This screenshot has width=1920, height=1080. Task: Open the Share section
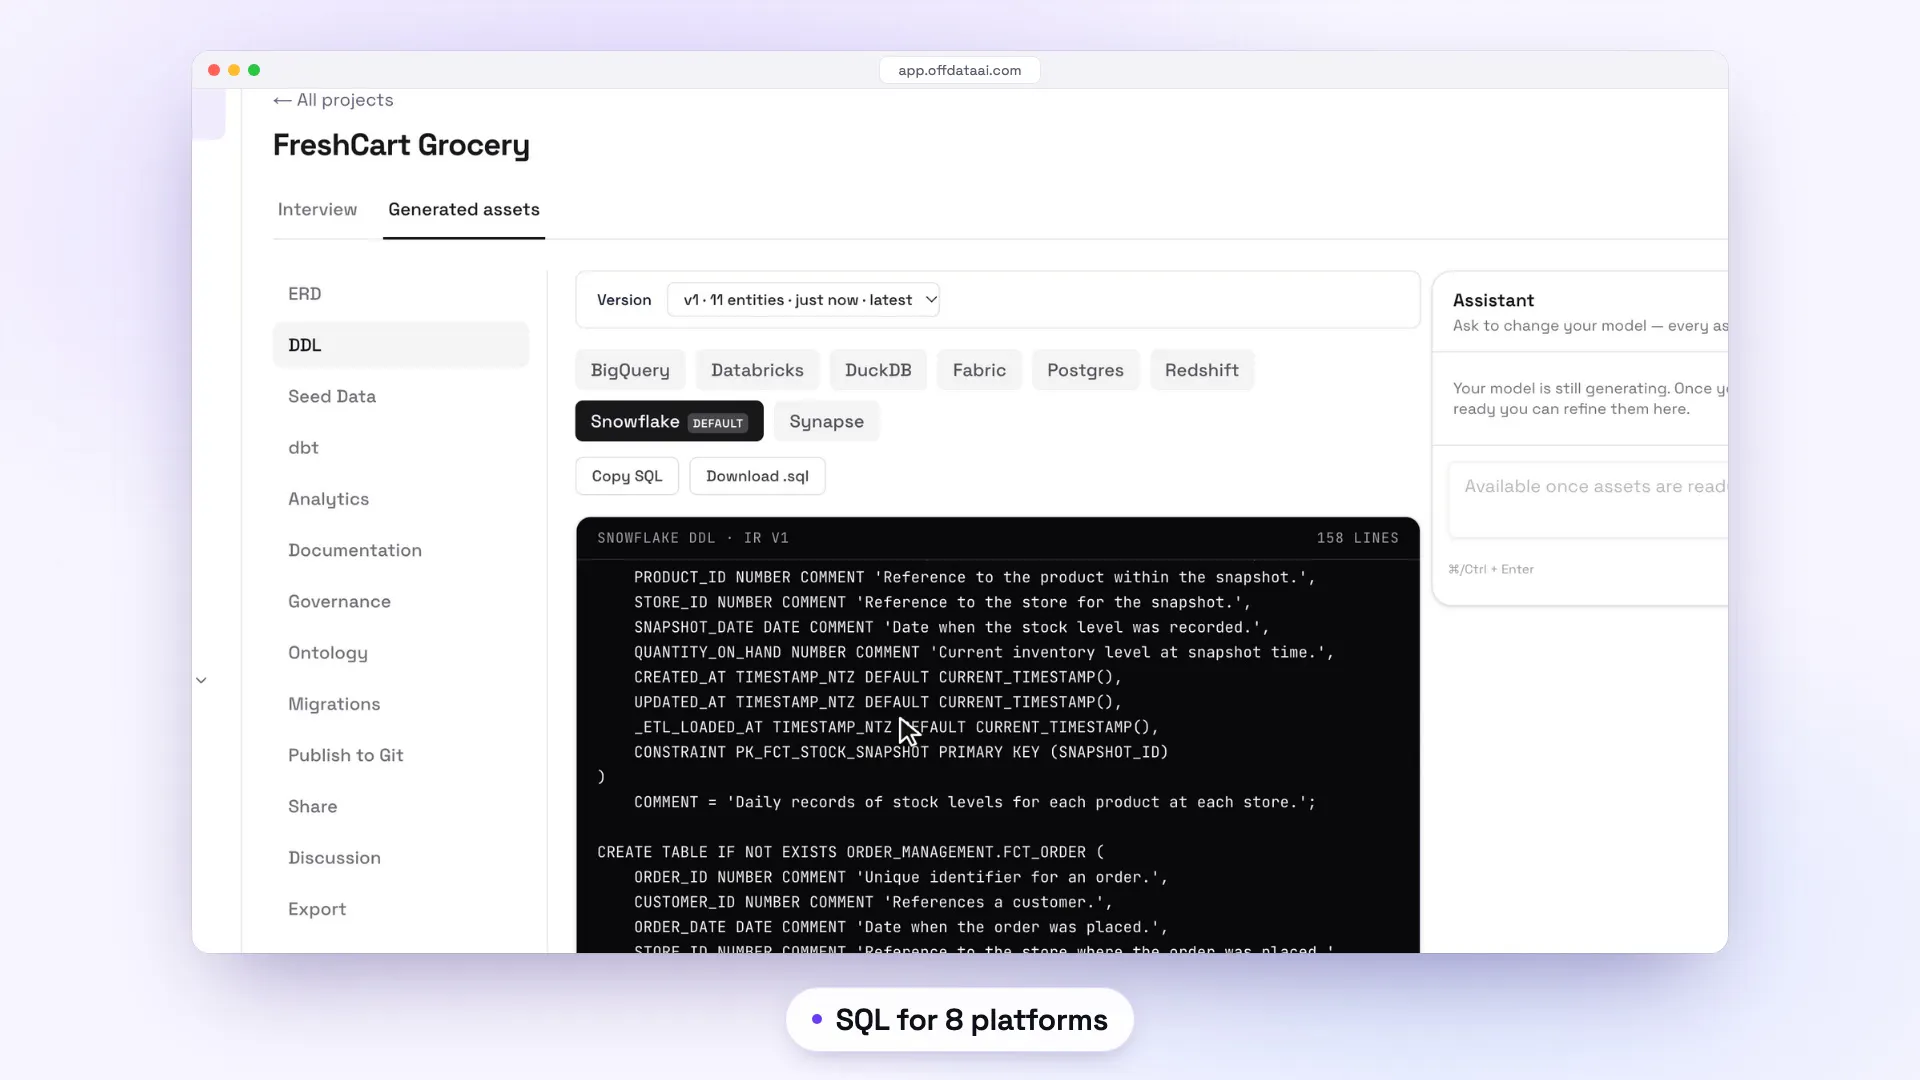pyautogui.click(x=400, y=806)
